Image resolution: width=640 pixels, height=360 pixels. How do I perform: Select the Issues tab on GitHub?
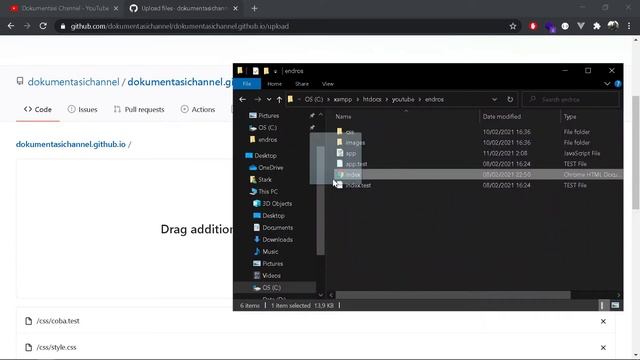tap(82, 109)
